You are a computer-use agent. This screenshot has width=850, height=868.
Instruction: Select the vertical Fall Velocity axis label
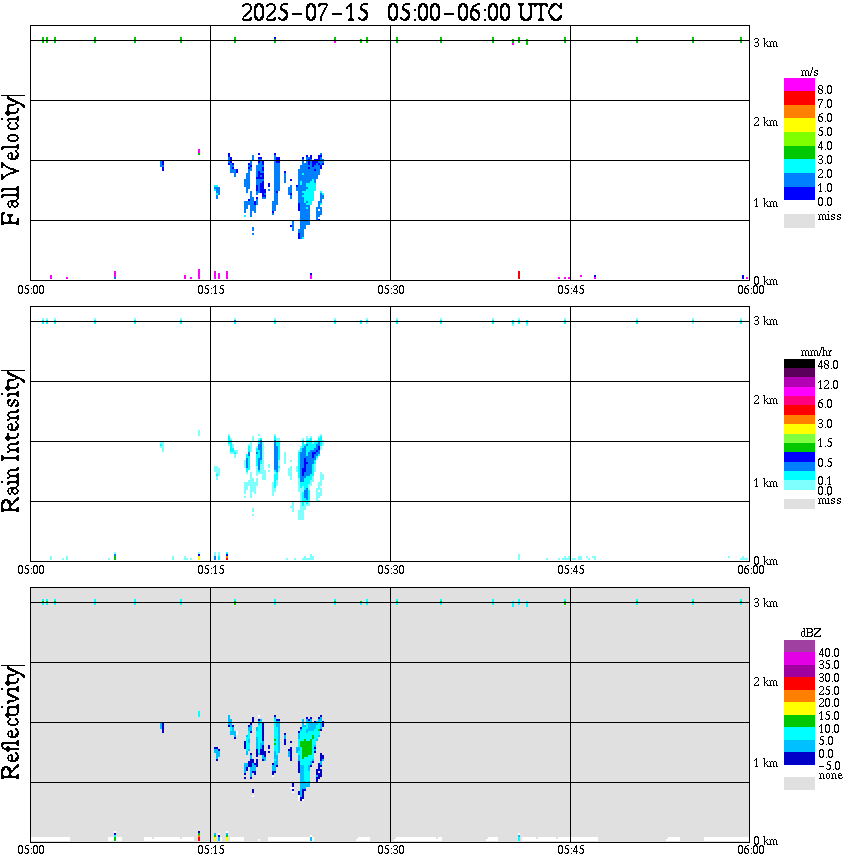click(x=12, y=160)
